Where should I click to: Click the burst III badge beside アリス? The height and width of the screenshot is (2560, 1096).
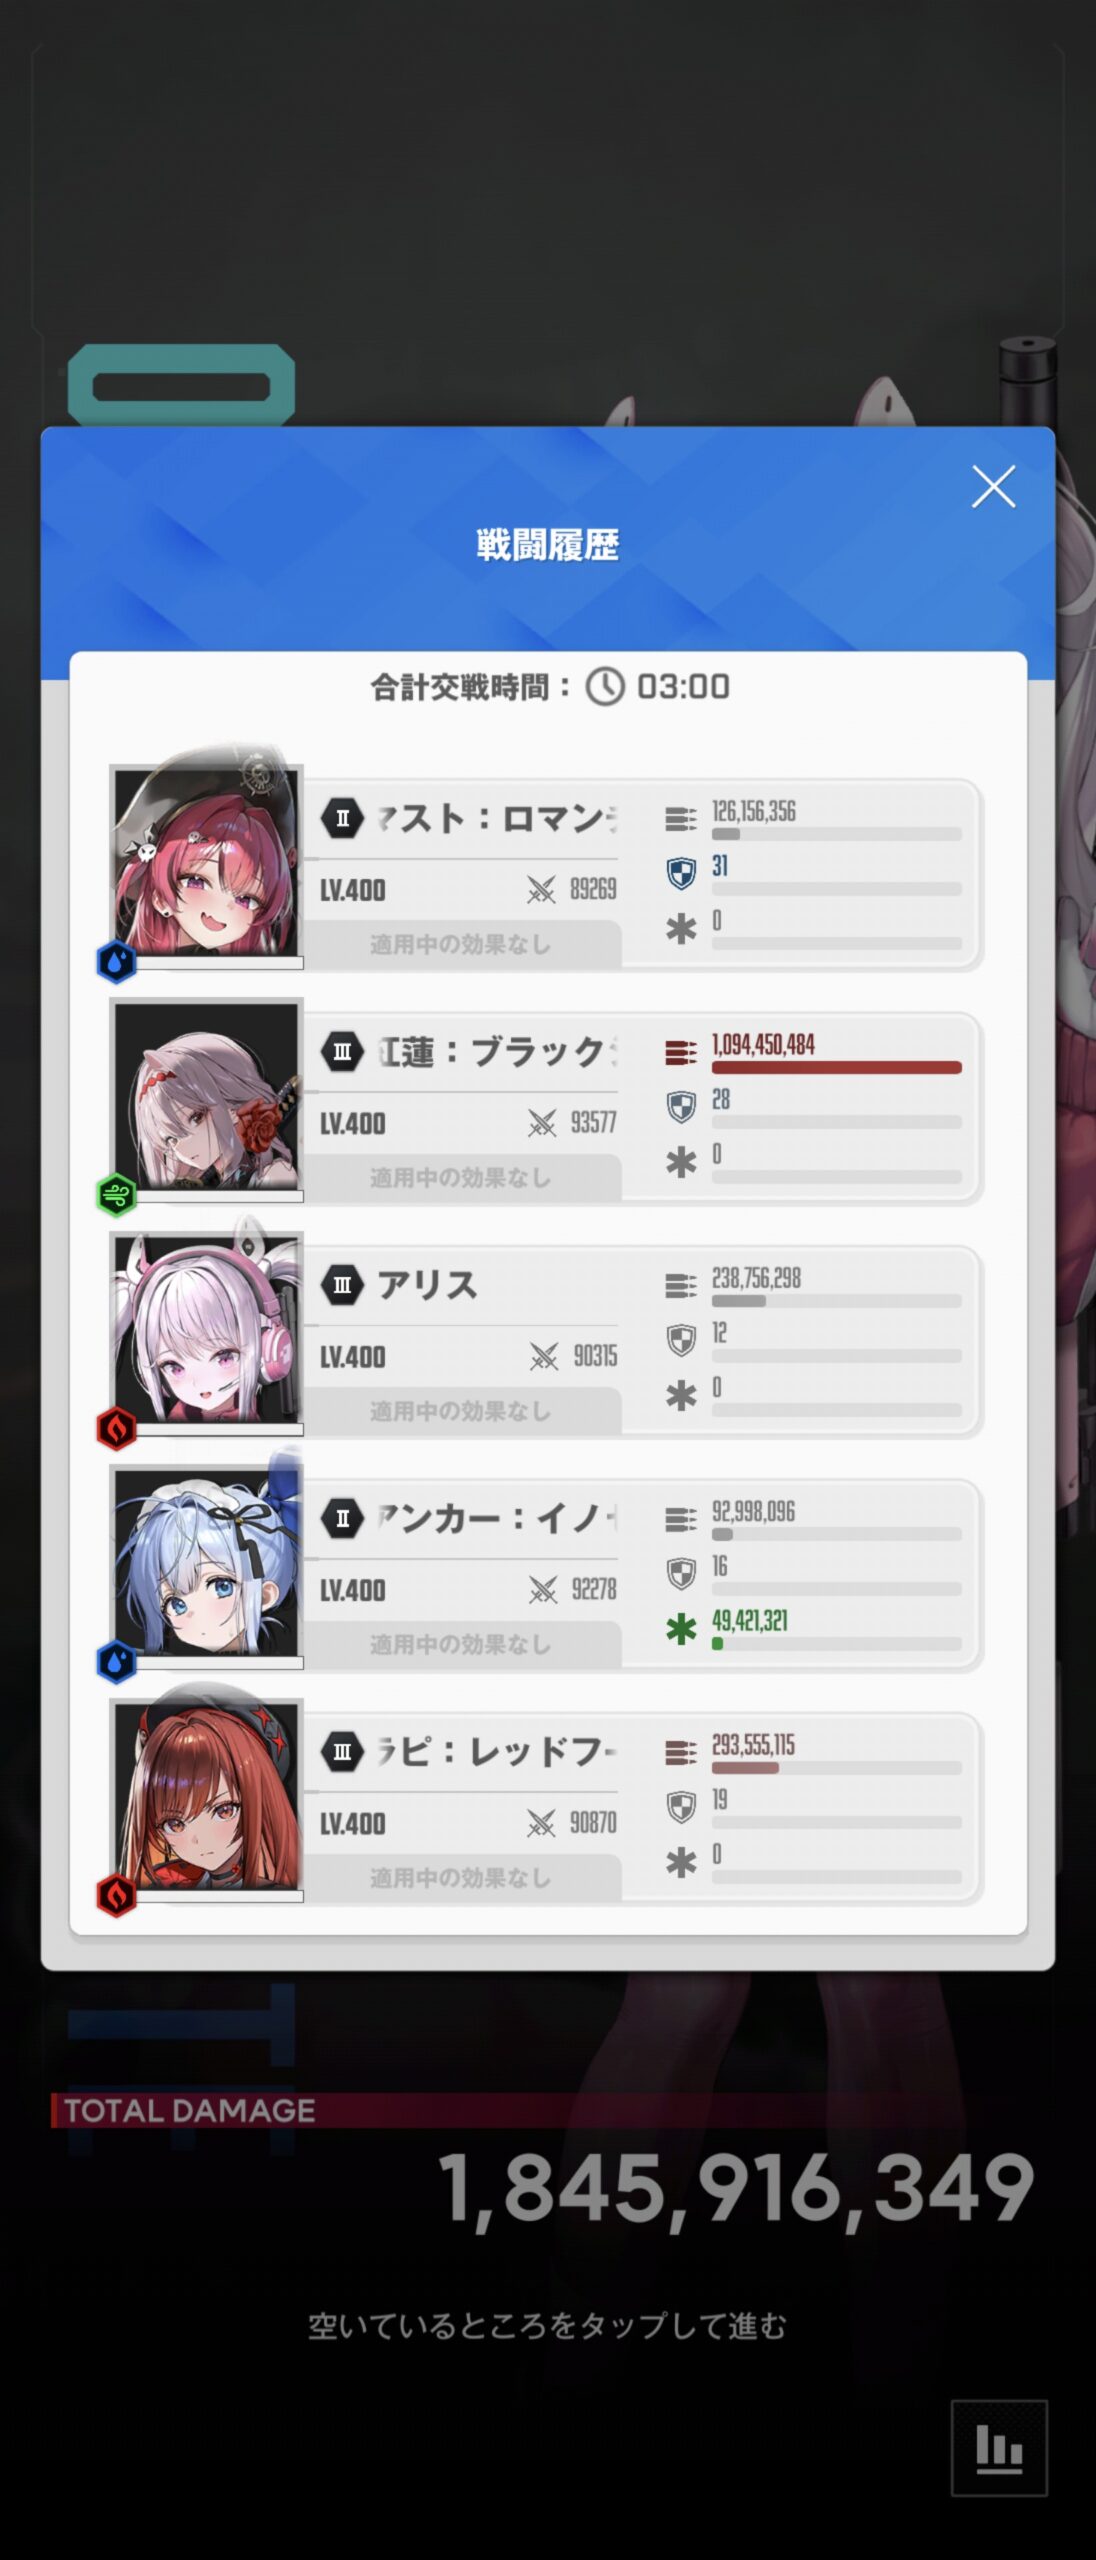pos(342,1285)
